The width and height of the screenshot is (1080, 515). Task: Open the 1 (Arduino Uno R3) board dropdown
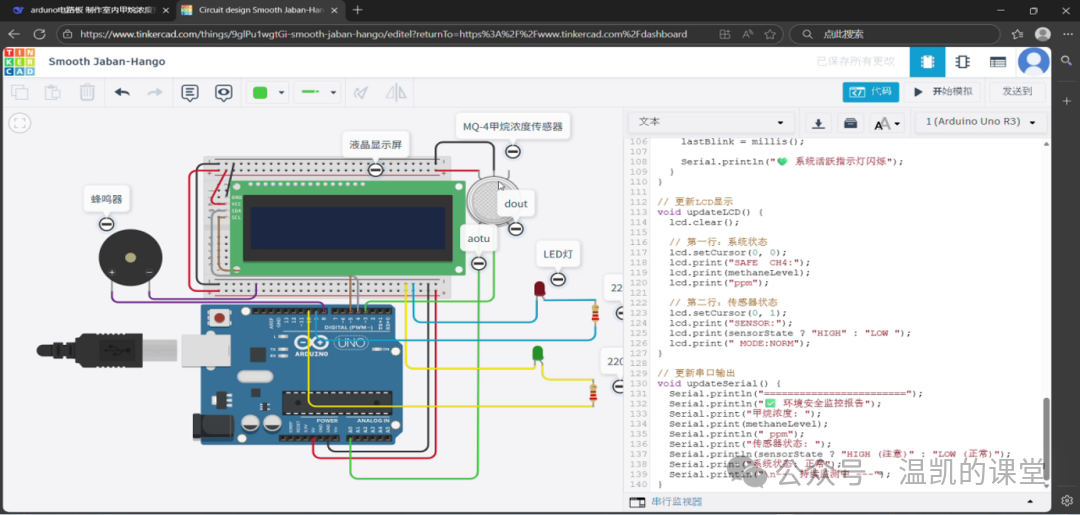pyautogui.click(x=981, y=123)
